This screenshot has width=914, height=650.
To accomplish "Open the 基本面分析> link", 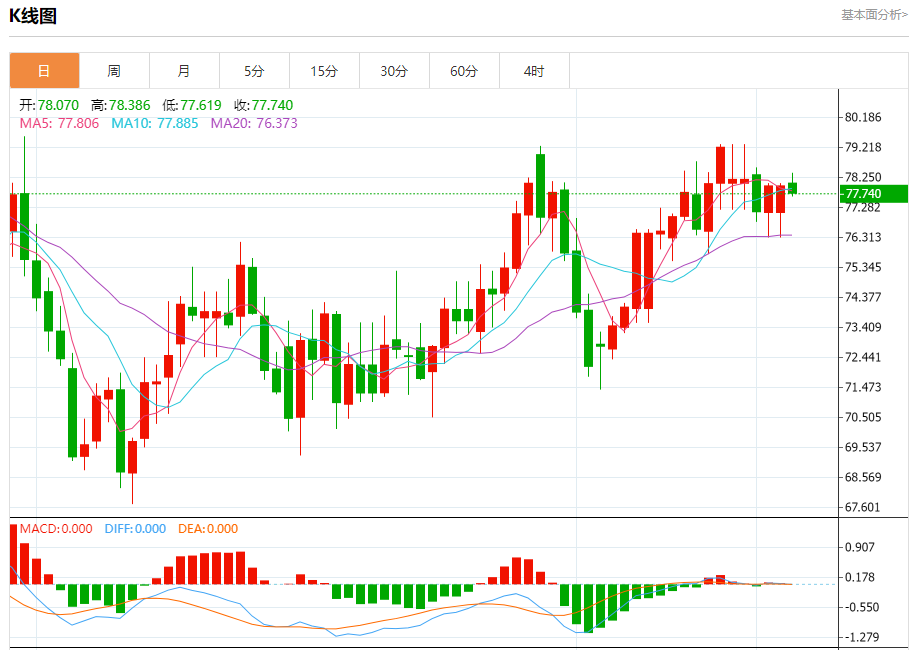I will (874, 15).
